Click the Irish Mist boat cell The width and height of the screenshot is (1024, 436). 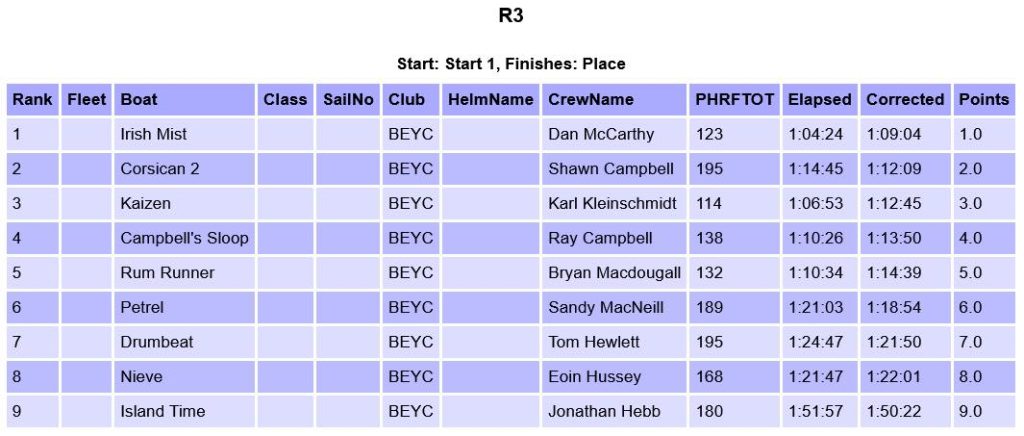[x=154, y=134]
